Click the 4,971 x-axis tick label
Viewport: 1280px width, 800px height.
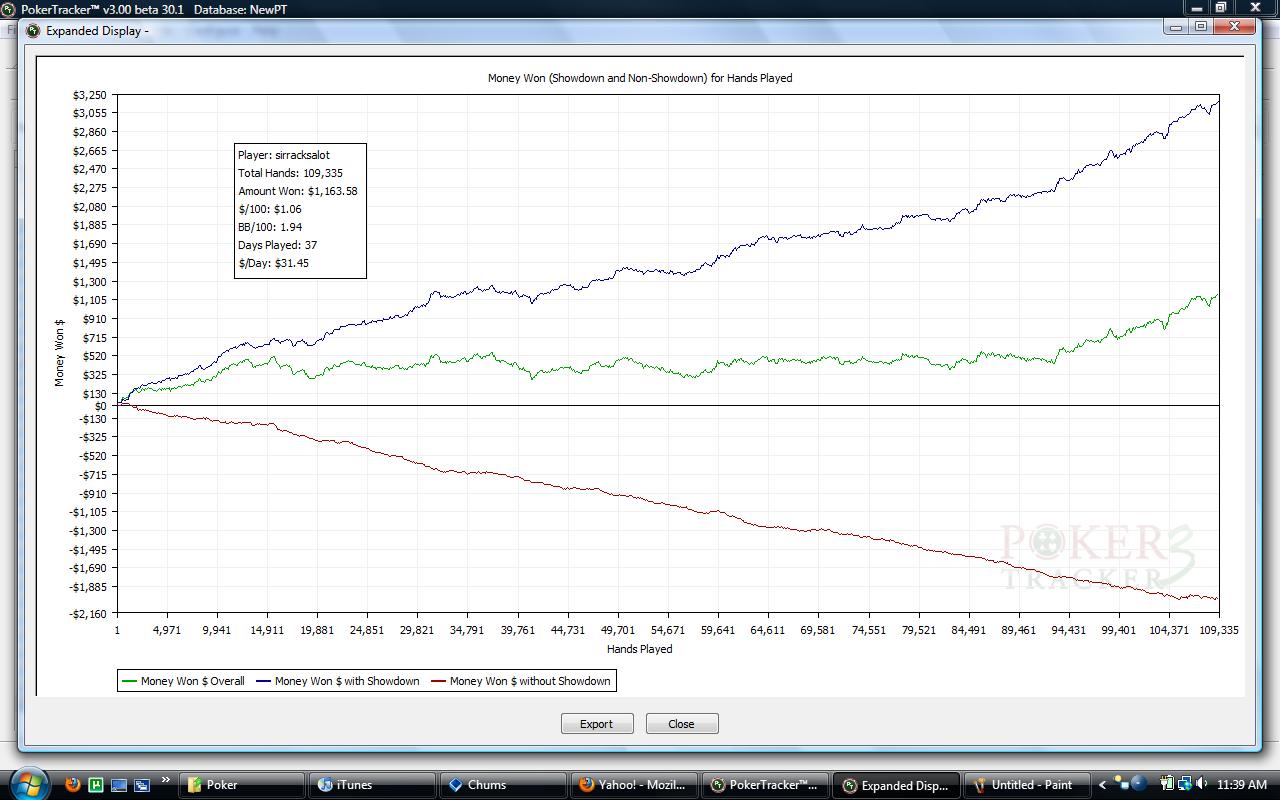(x=167, y=631)
